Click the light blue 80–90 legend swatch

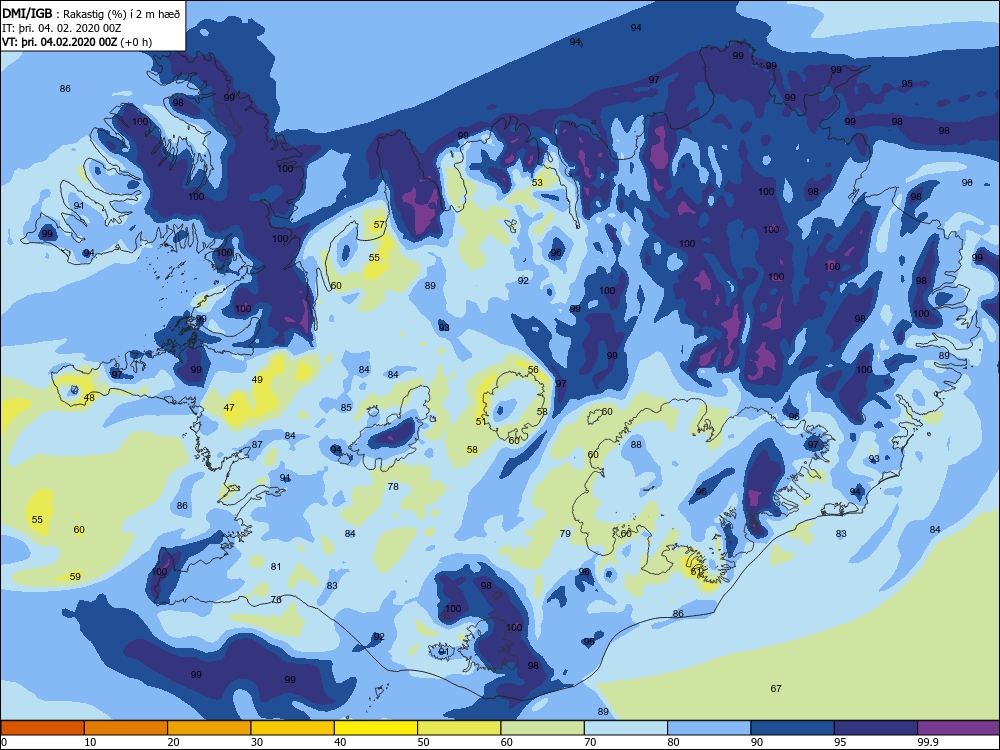click(709, 728)
